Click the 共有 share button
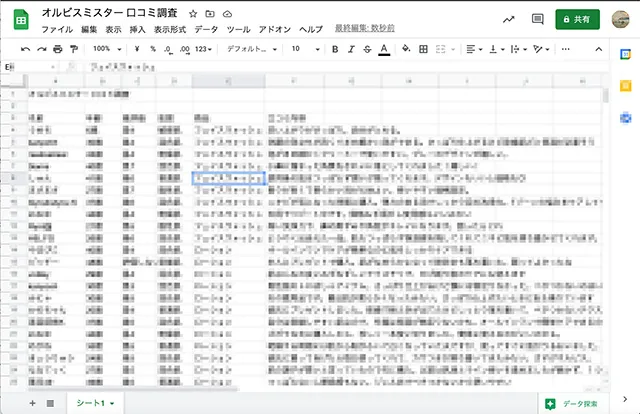This screenshot has height=414, width=640. (x=577, y=19)
